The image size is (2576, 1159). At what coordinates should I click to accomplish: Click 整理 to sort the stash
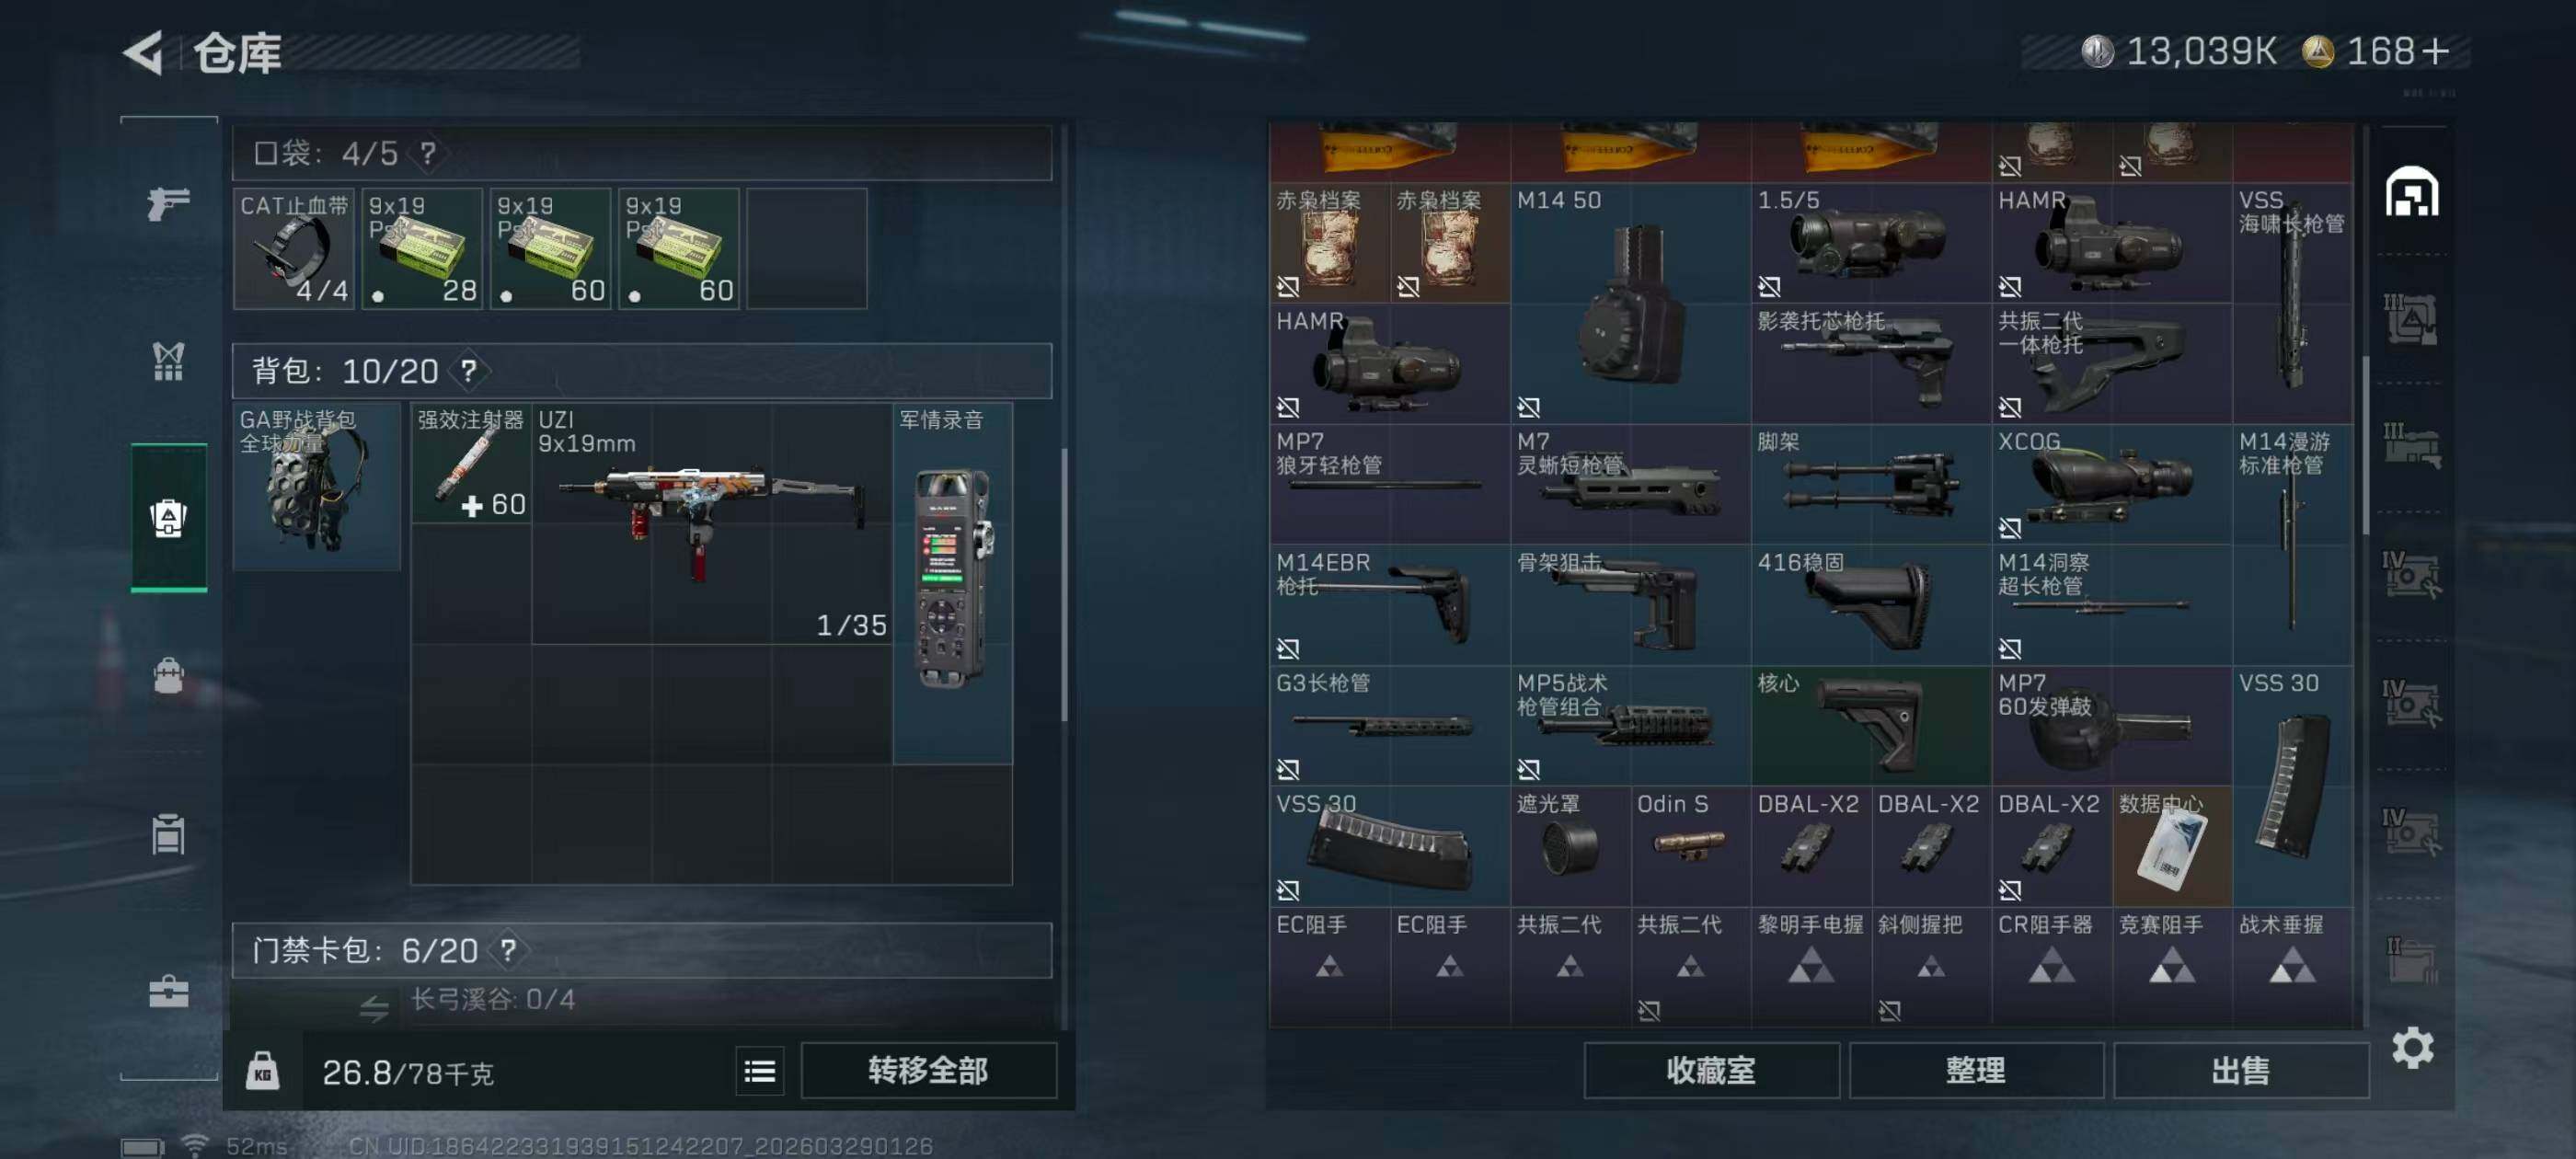[1975, 1071]
